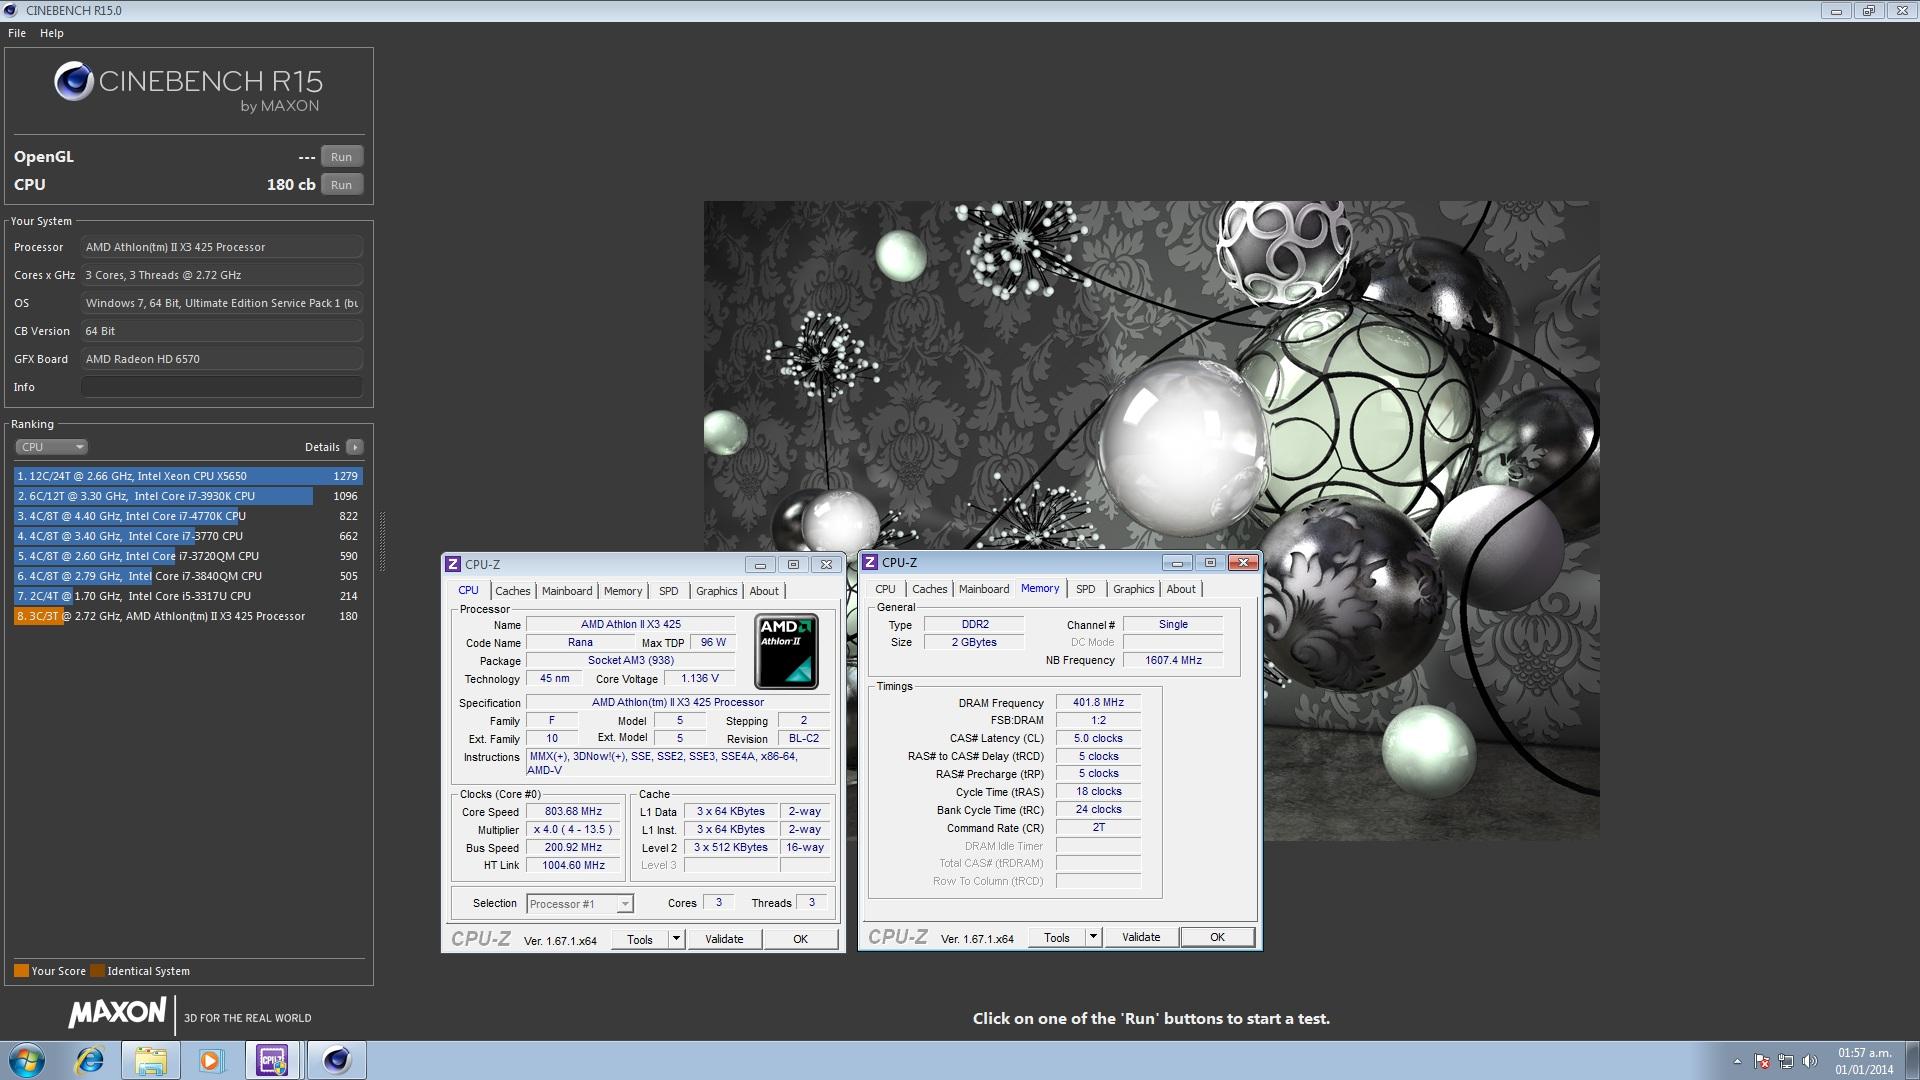This screenshot has width=1920, height=1080.
Task: Open SPD tab in right CPU-Z window
Action: pos(1086,589)
